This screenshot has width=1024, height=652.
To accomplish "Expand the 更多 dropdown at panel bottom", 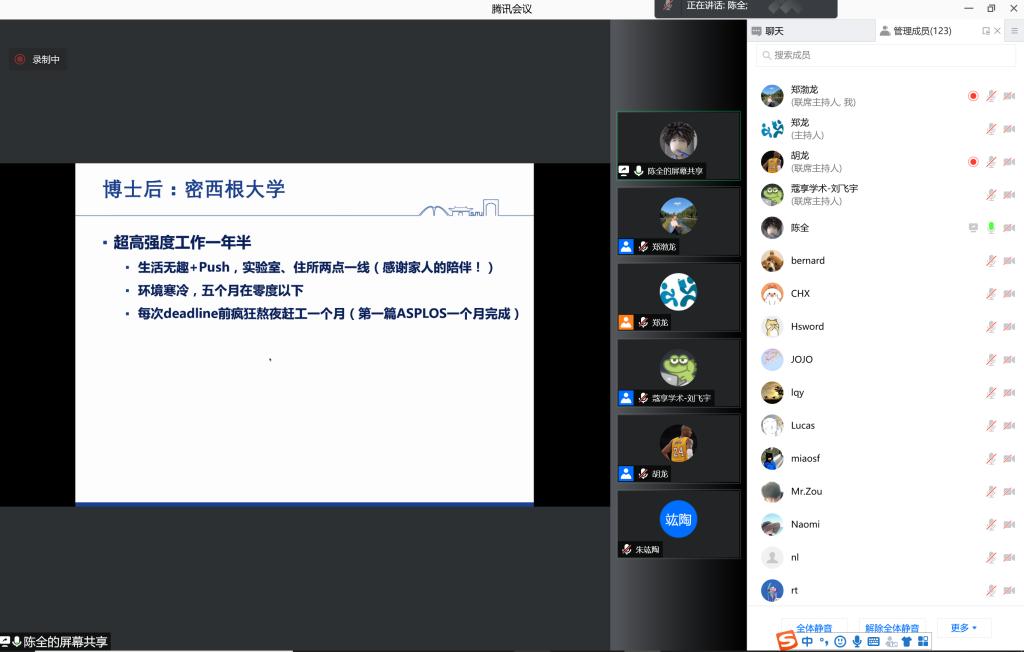I will pyautogui.click(x=965, y=628).
